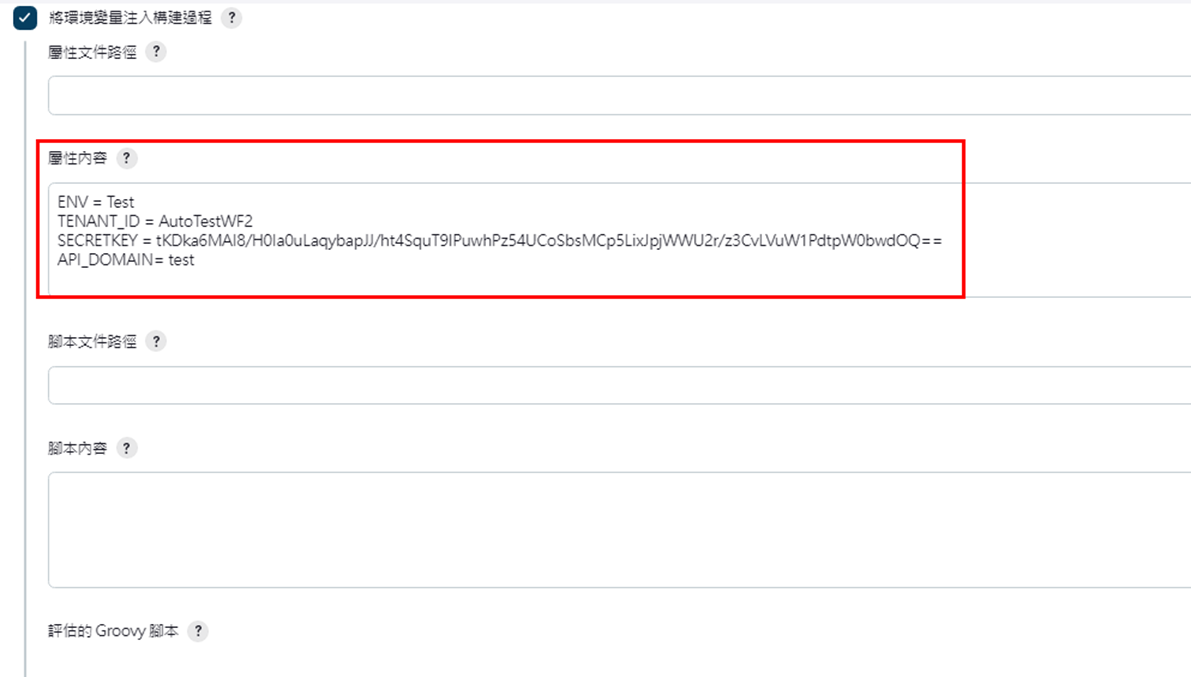Click the TENANT_ID = AutoTestWF2 line
Image resolution: width=1191 pixels, height=677 pixels.
click(x=155, y=221)
